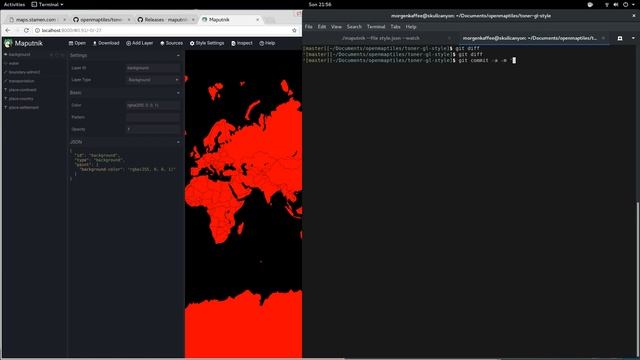Open terminal Help menu

[411, 27]
